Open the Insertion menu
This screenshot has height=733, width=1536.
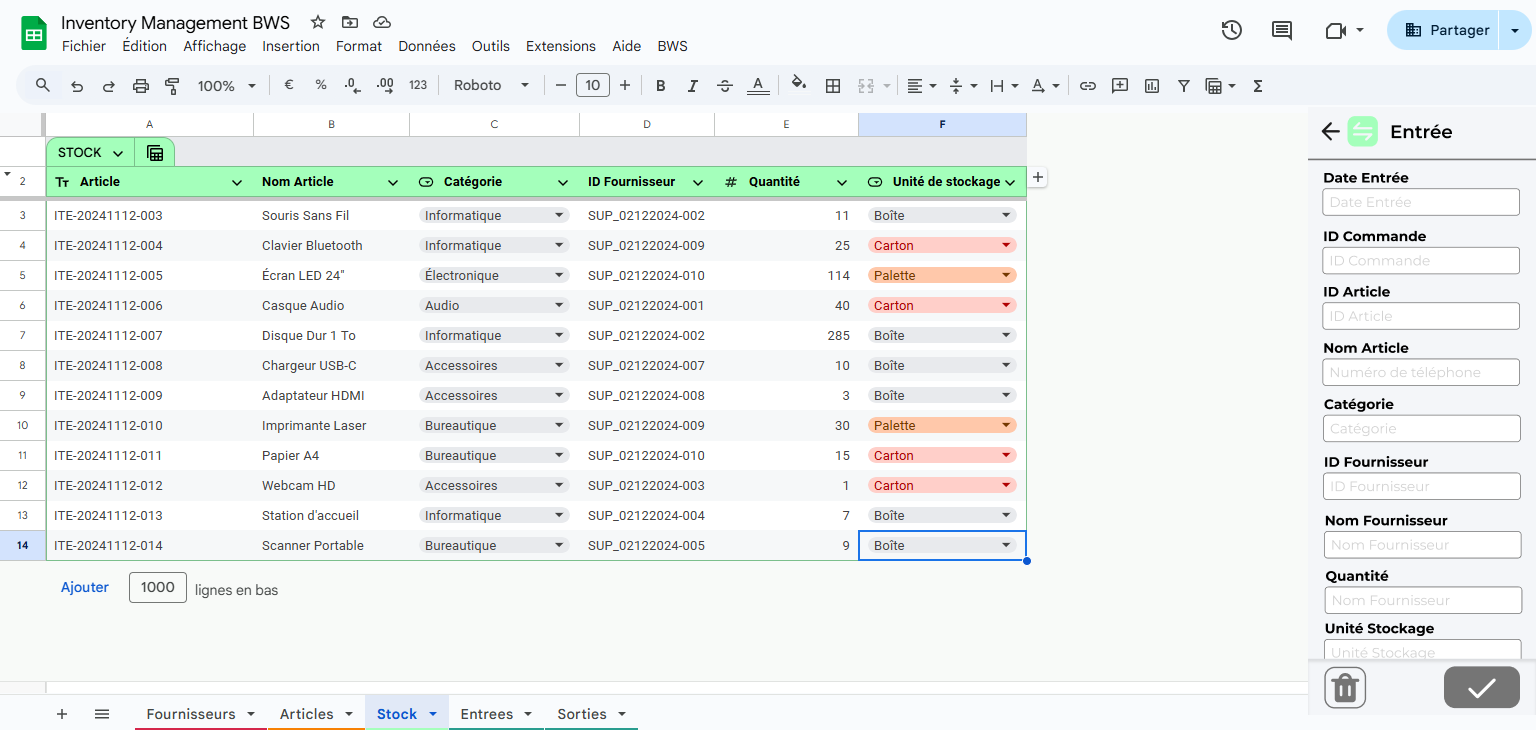coord(291,46)
